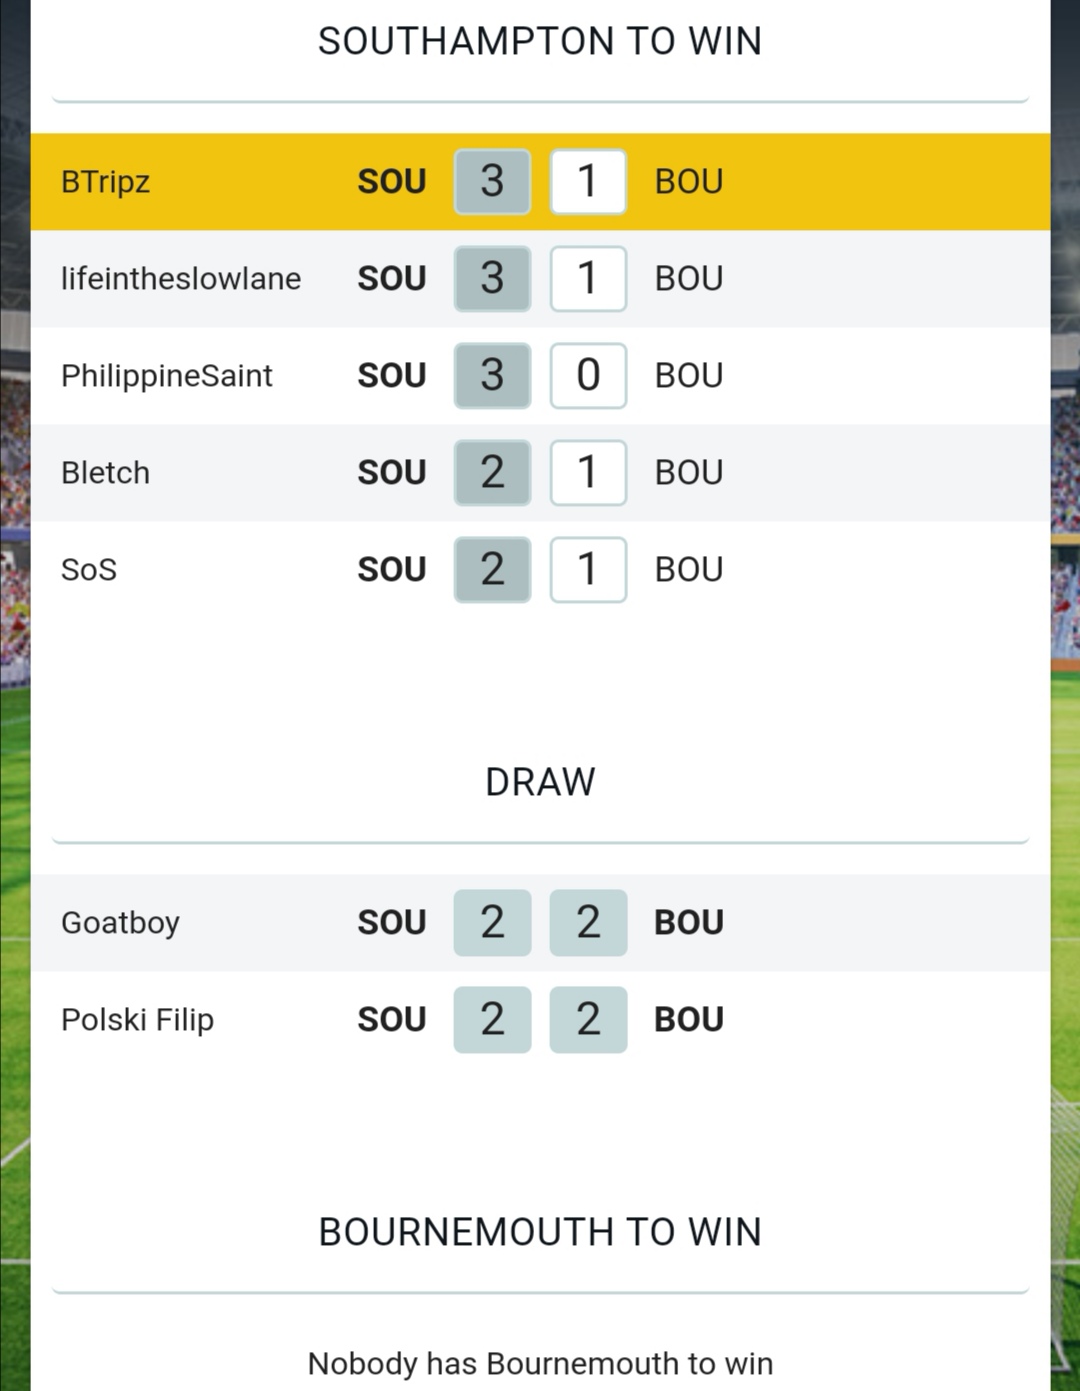
Task: Click lifeintheslowlane's Southampton score 3
Action: pyautogui.click(x=492, y=278)
